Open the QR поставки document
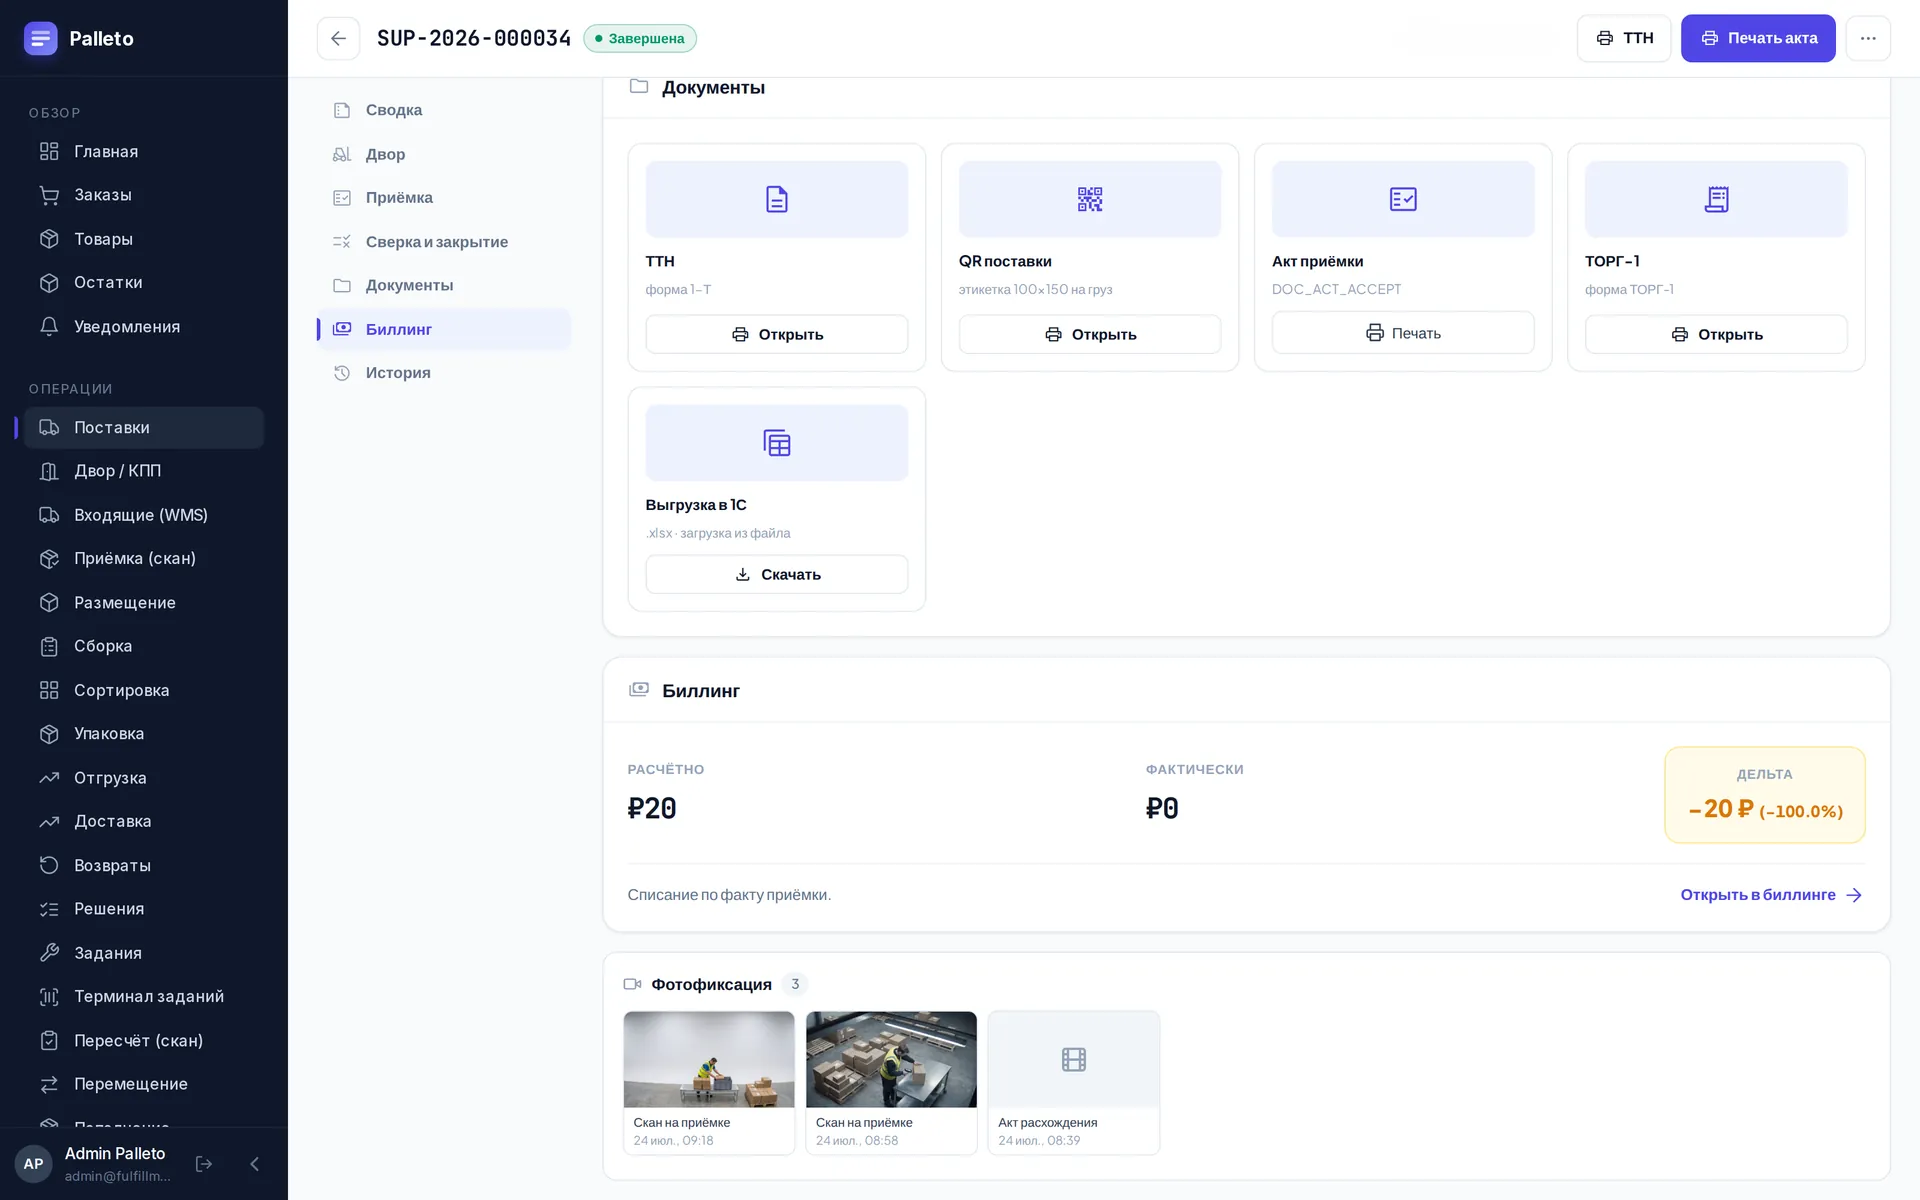This screenshot has height=1200, width=1920. pyautogui.click(x=1090, y=334)
